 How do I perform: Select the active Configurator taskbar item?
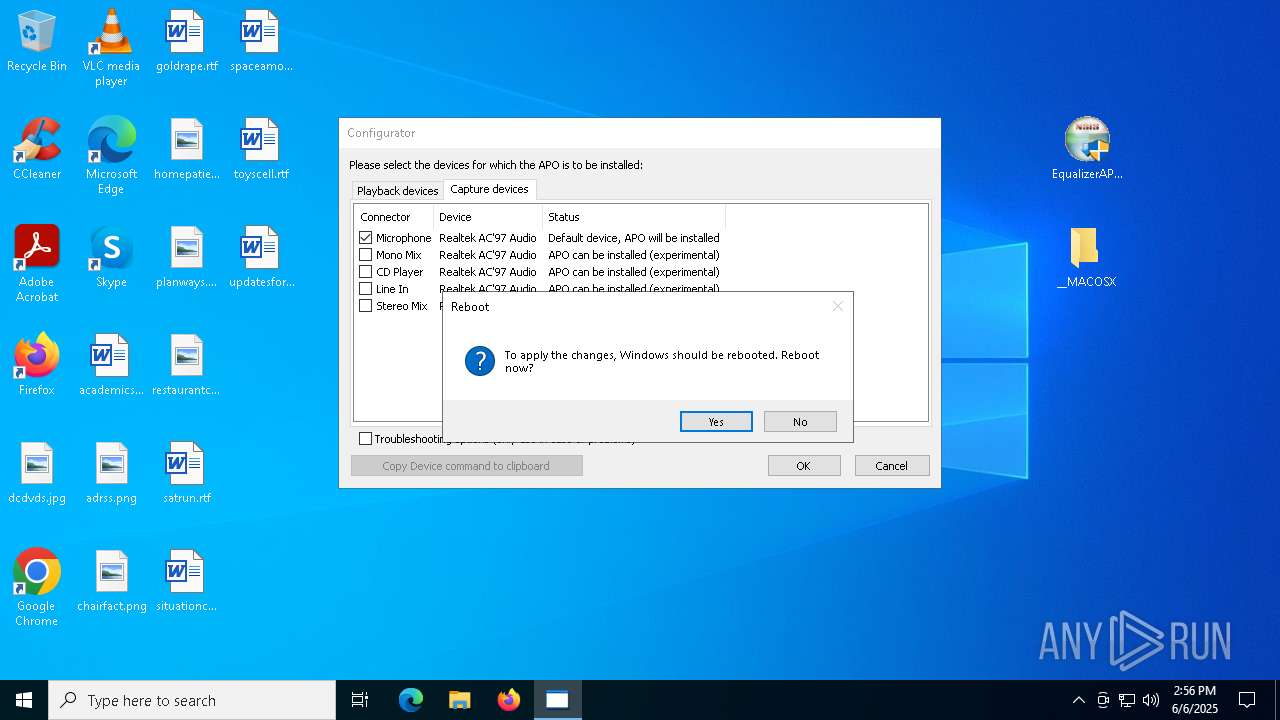(x=558, y=700)
